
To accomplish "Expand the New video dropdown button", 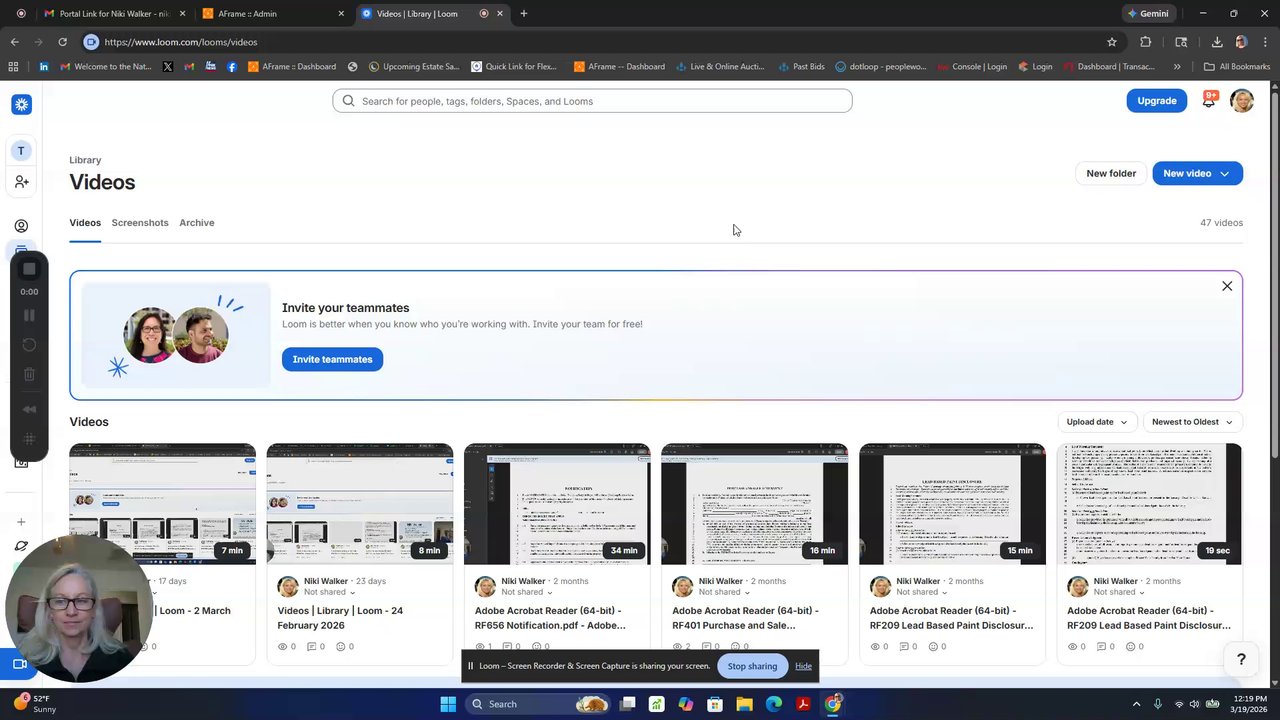I will point(1197,173).
